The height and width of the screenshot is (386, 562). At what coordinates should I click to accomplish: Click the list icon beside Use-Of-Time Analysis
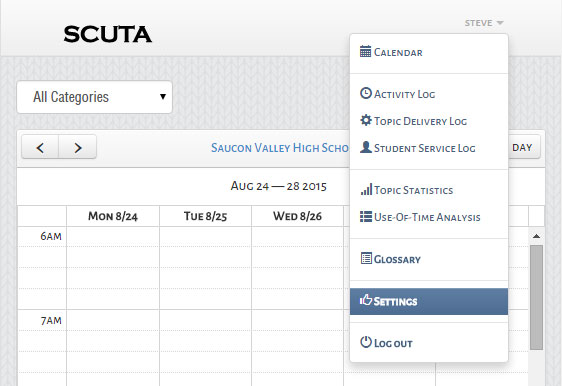(366, 216)
